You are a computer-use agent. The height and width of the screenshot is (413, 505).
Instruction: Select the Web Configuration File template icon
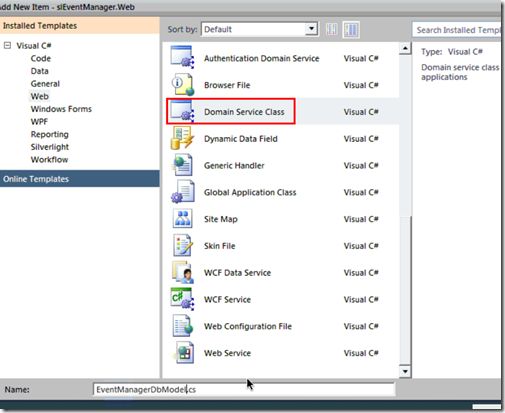coord(182,326)
